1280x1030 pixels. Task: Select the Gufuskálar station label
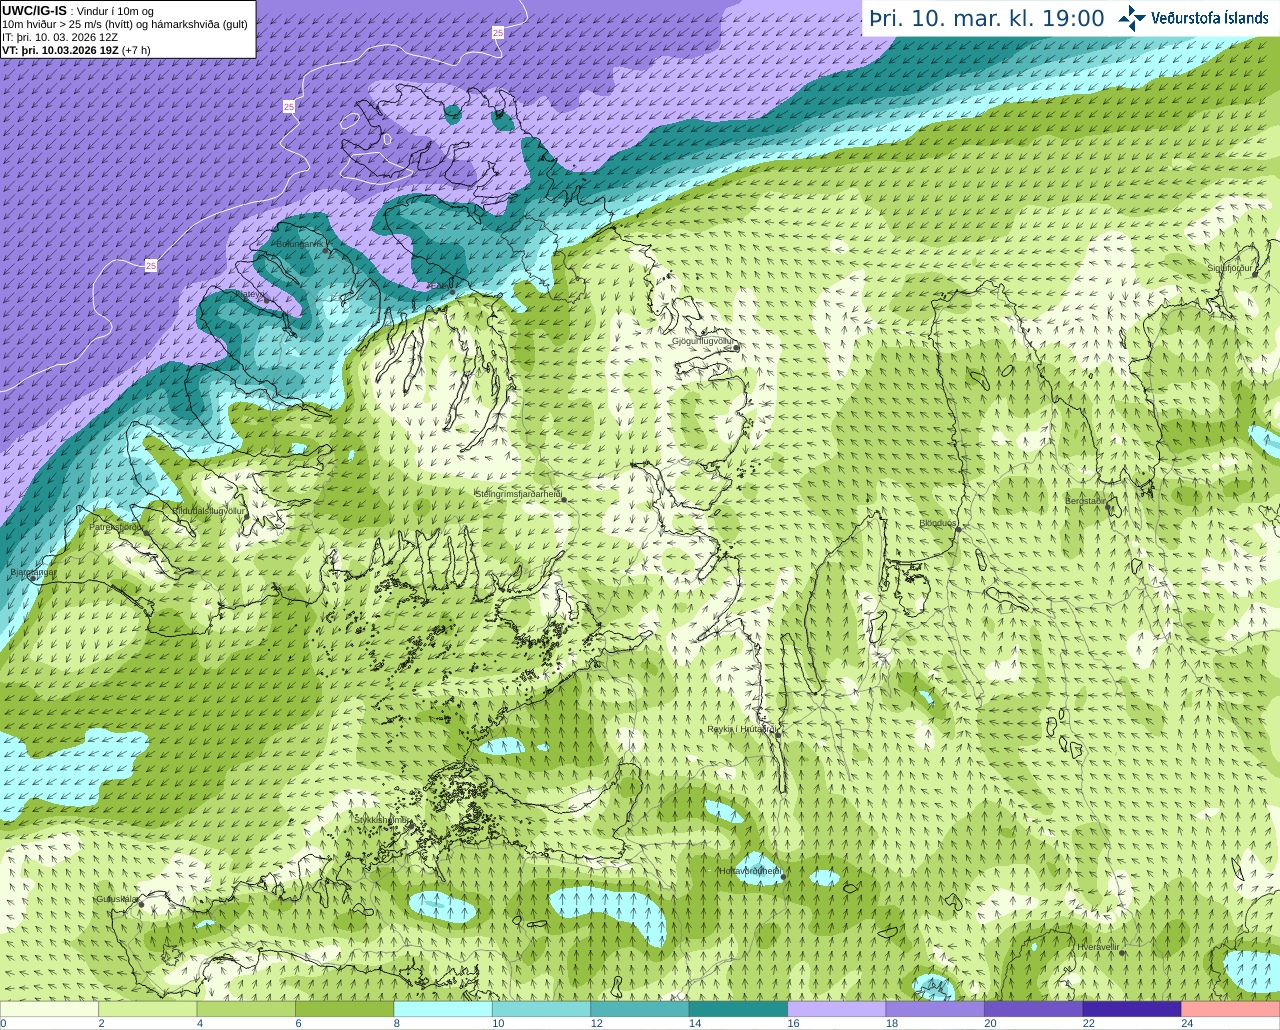pyautogui.click(x=117, y=899)
